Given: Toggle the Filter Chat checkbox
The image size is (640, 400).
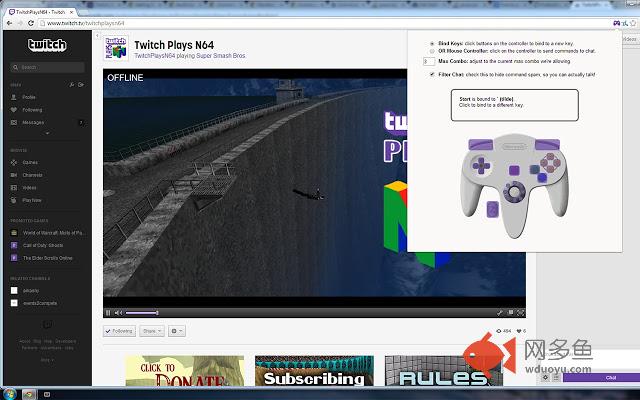Looking at the screenshot, I should coord(431,74).
